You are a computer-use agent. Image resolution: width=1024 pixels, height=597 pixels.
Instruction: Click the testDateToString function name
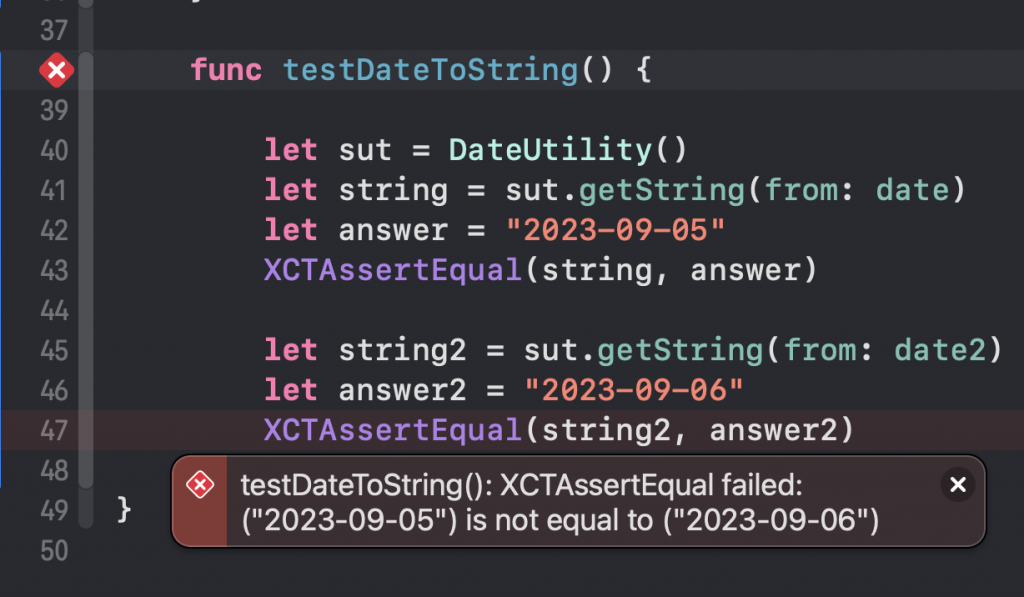(x=430, y=70)
